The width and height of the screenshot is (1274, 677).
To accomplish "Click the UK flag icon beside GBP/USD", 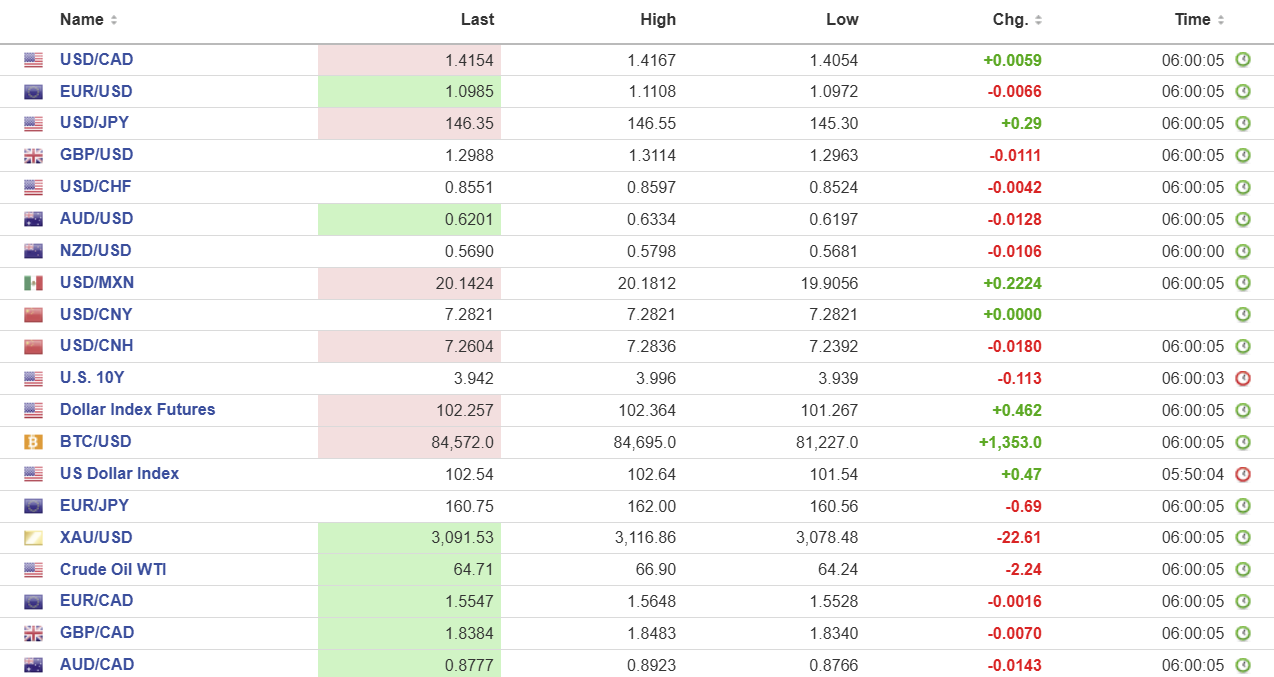I will (34, 155).
